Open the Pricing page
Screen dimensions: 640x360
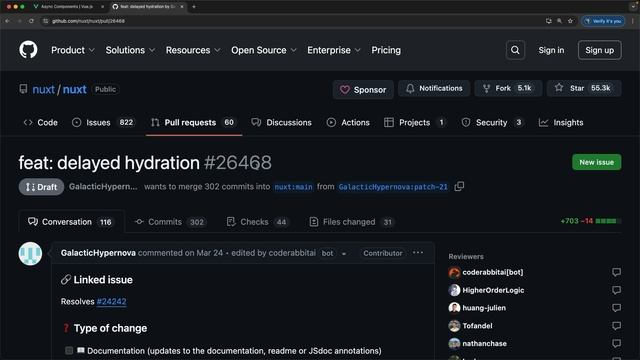pyautogui.click(x=386, y=50)
